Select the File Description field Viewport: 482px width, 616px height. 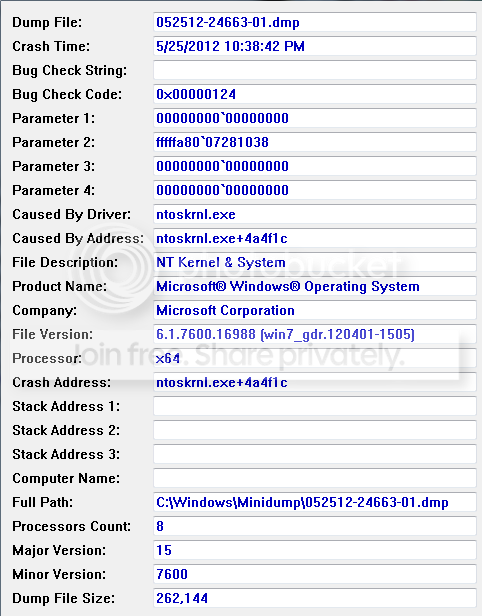pos(315,262)
